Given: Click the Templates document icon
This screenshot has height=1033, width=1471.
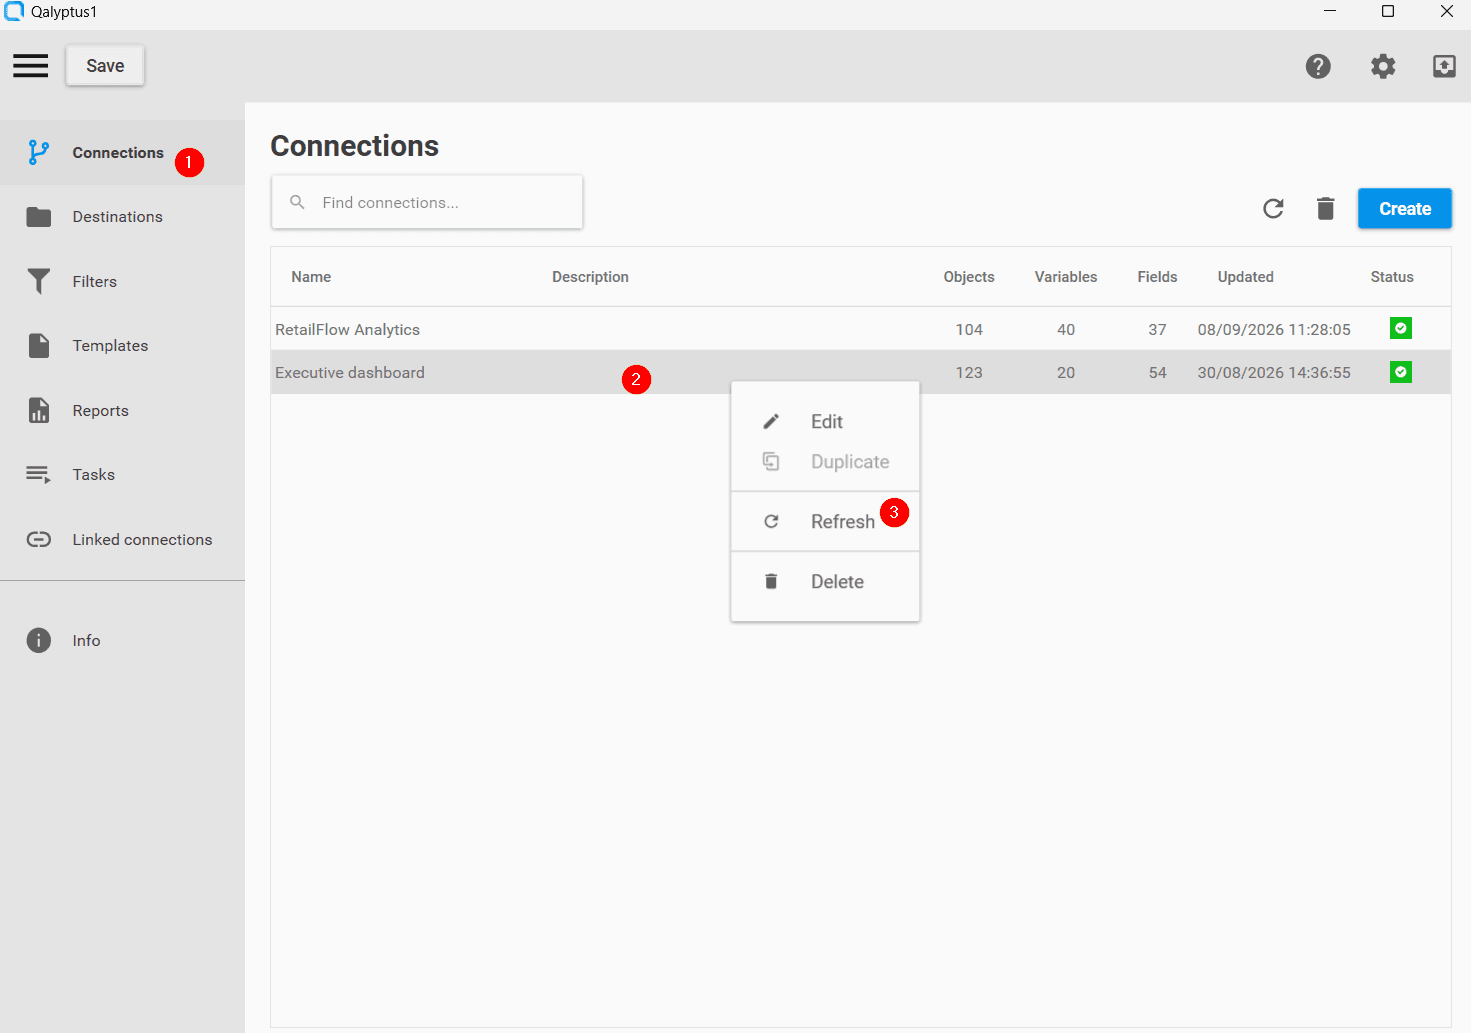Looking at the screenshot, I should 39,346.
